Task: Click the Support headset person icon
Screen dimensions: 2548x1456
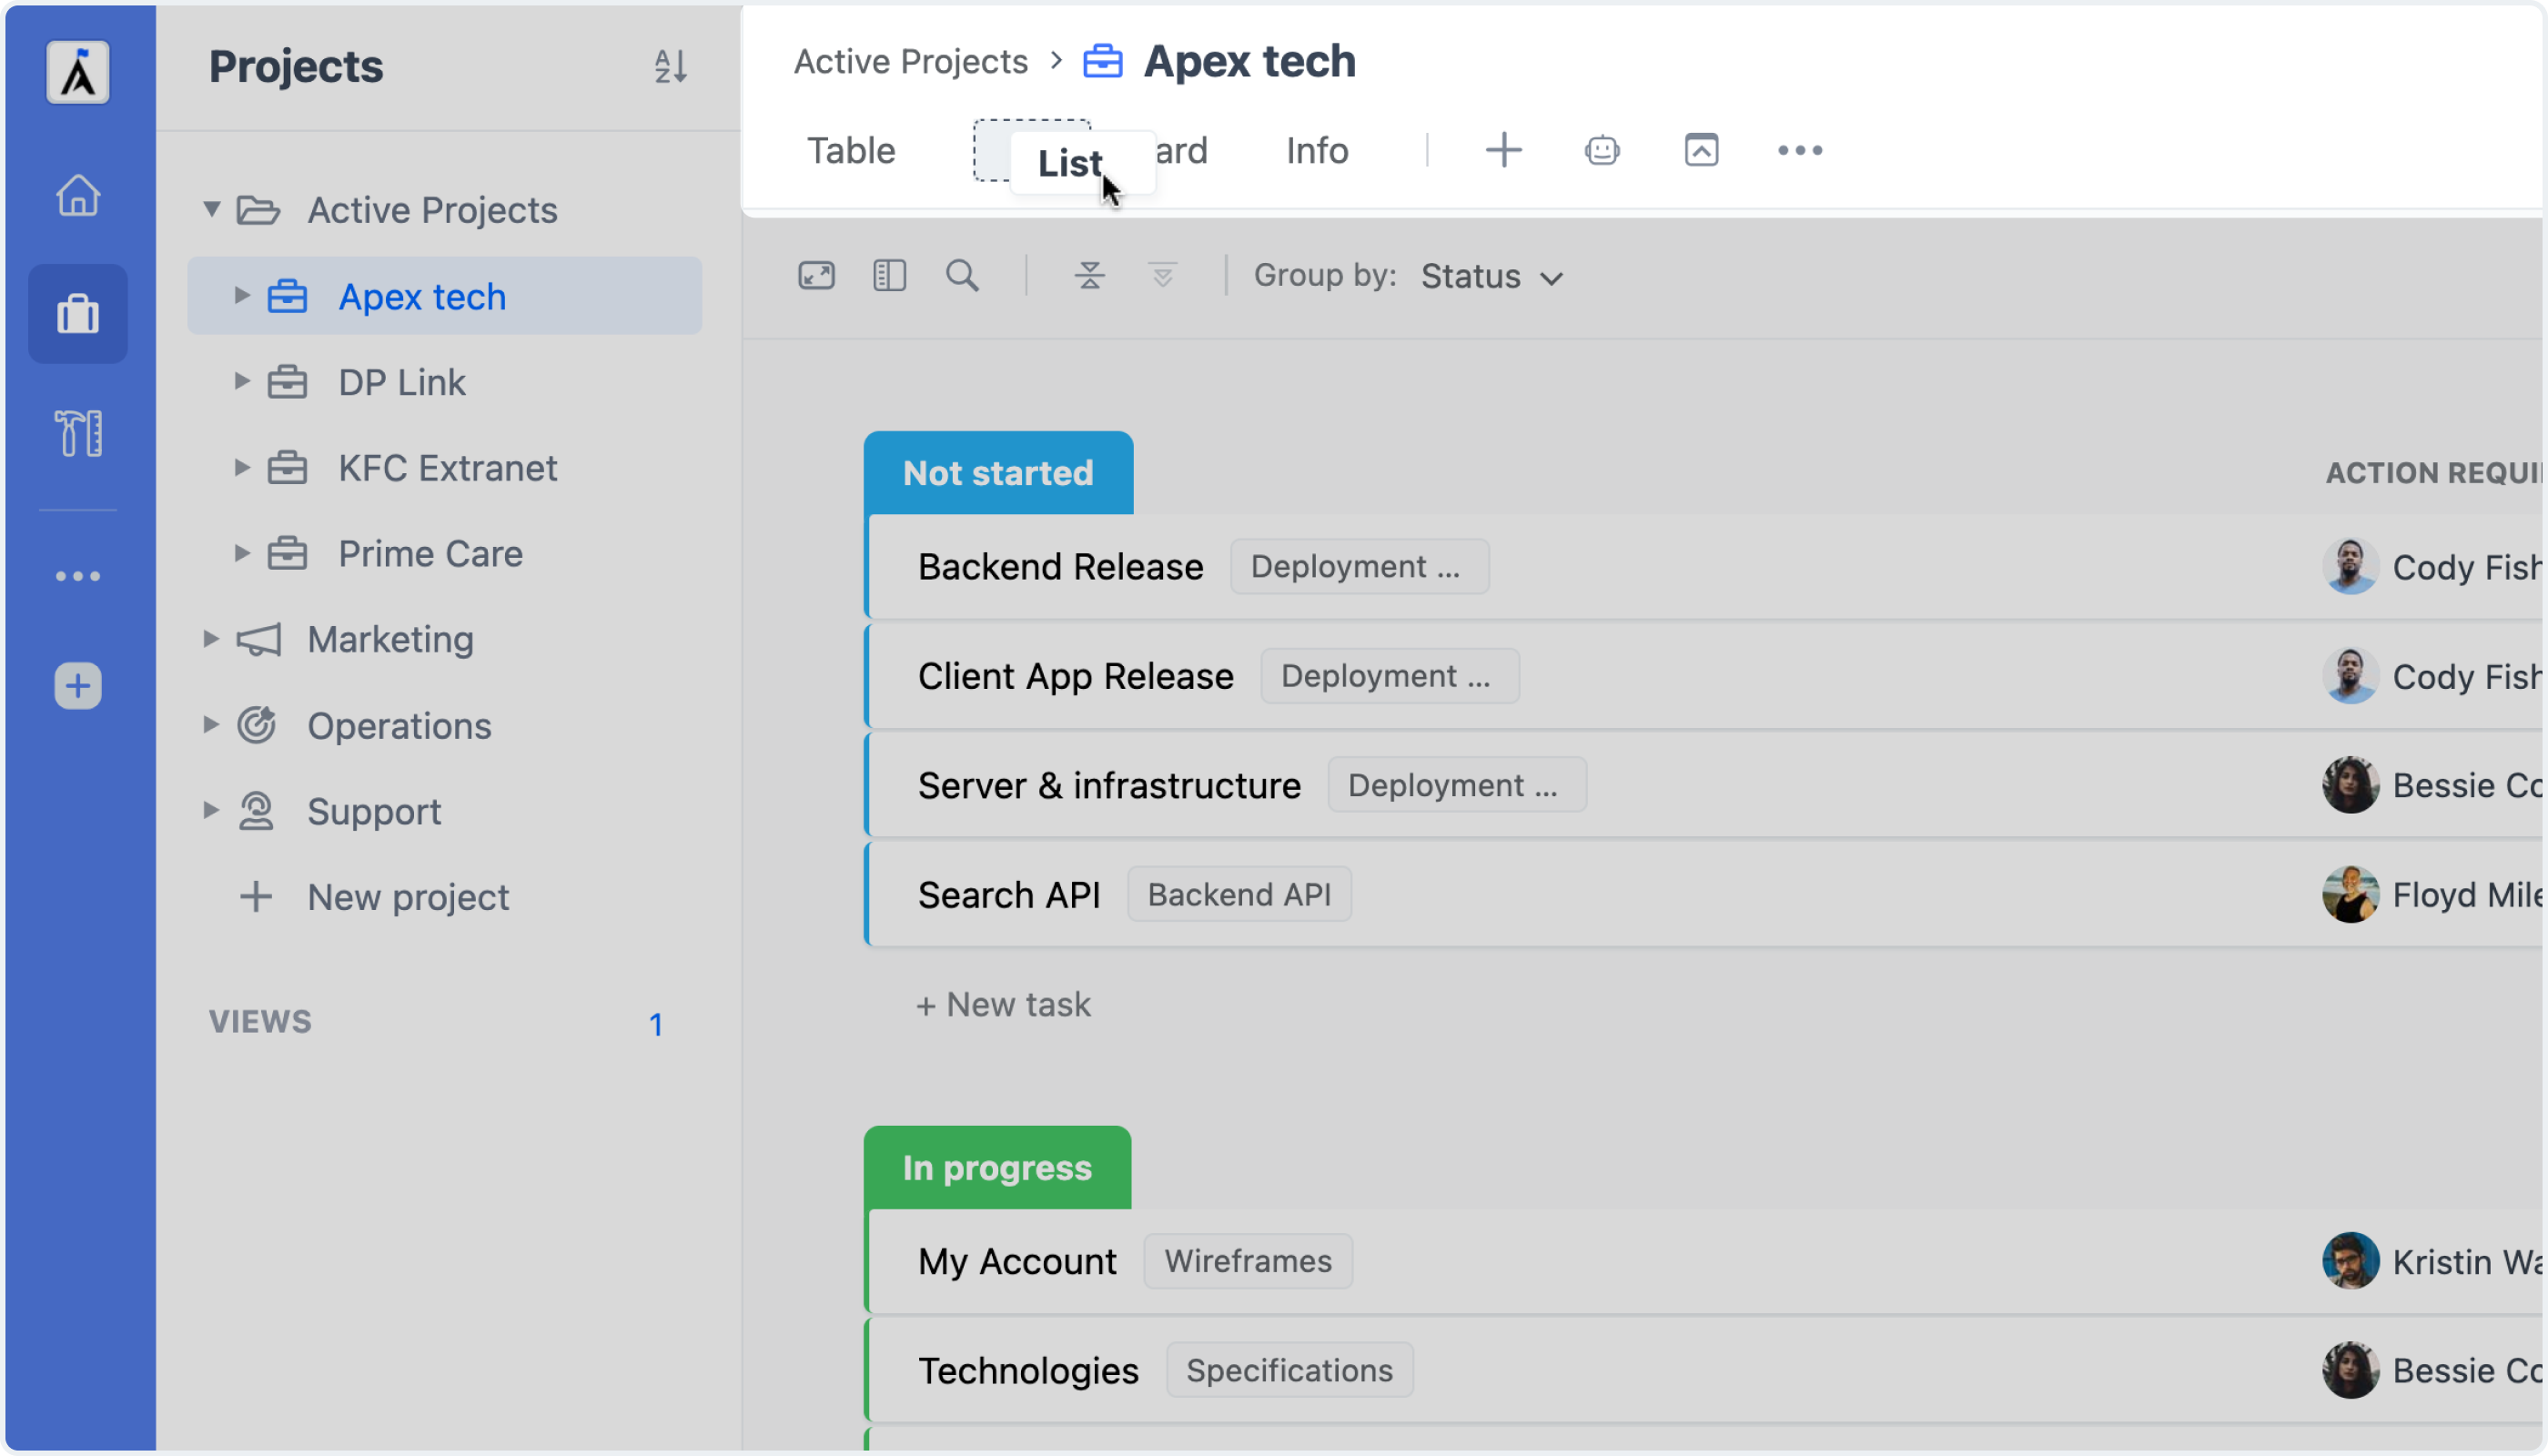Action: 256,811
